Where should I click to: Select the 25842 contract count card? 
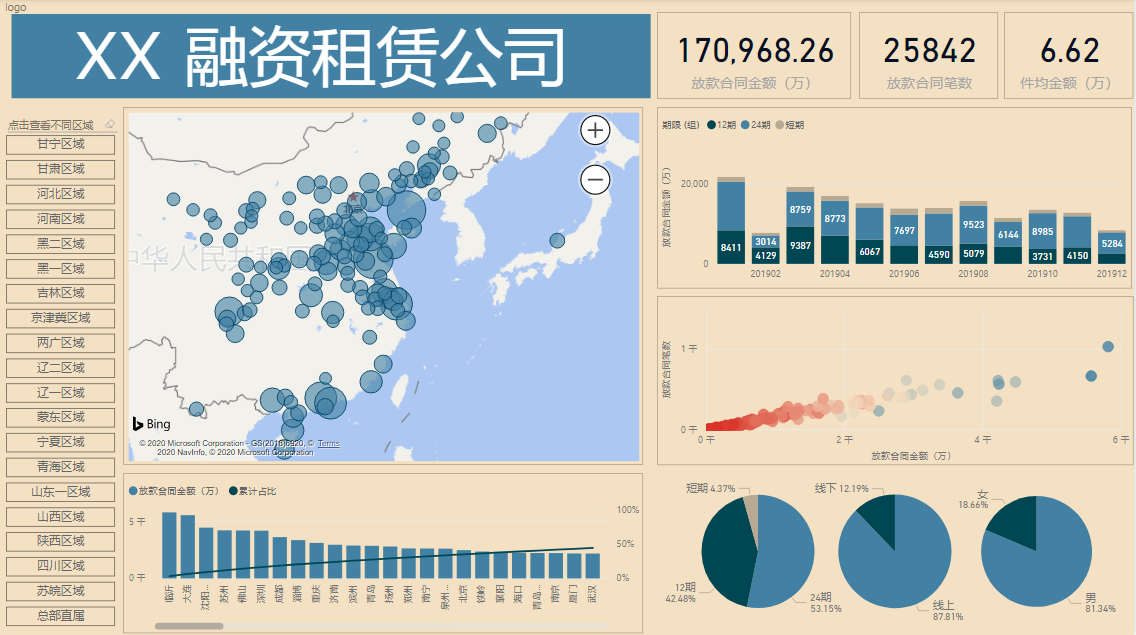(x=929, y=55)
